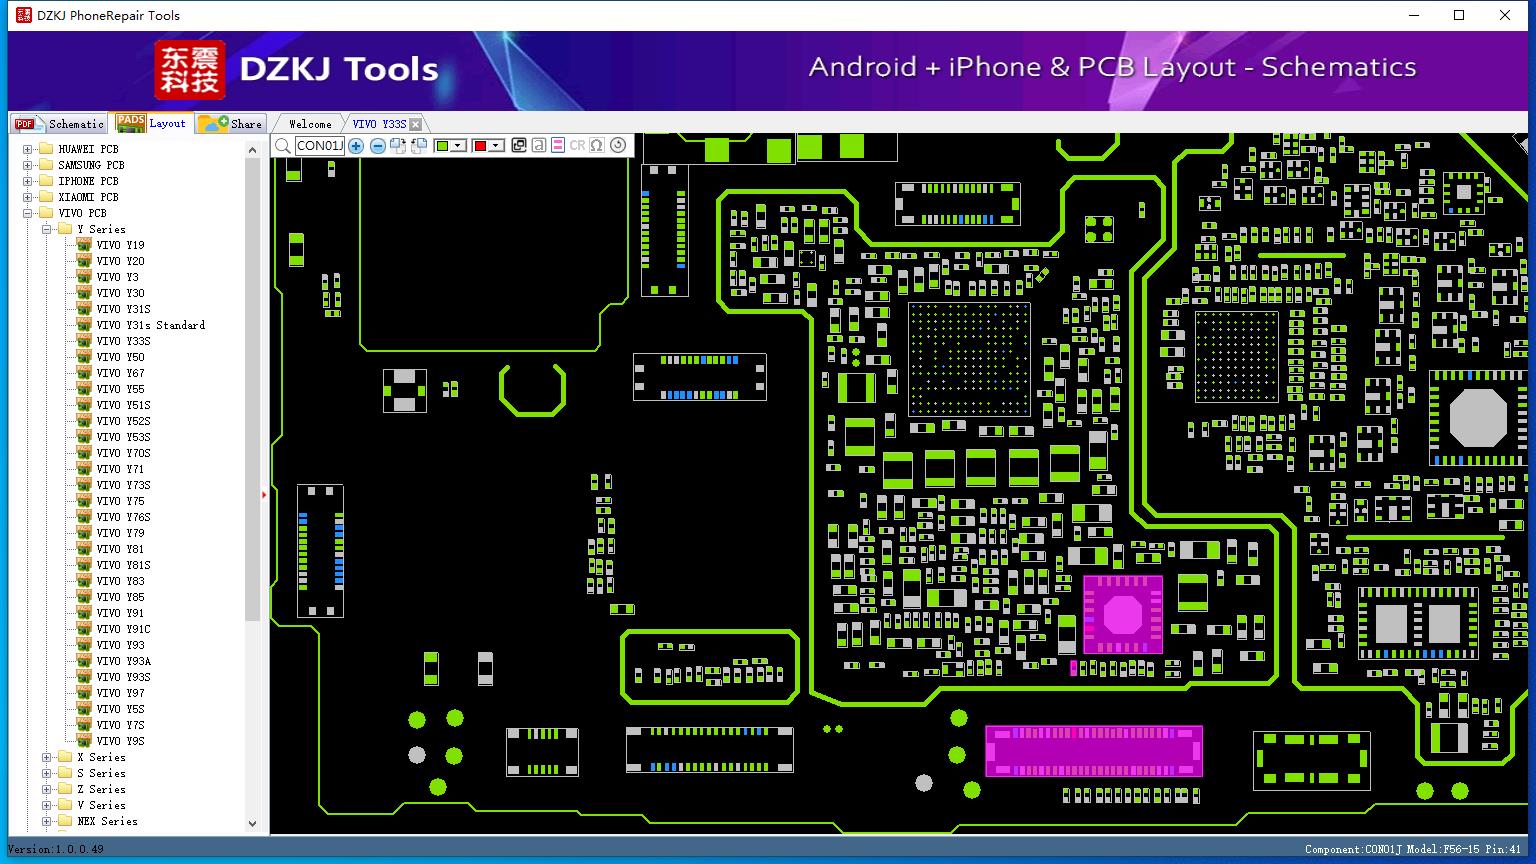
Task: Expand the V Series tree node
Action: tap(46, 805)
